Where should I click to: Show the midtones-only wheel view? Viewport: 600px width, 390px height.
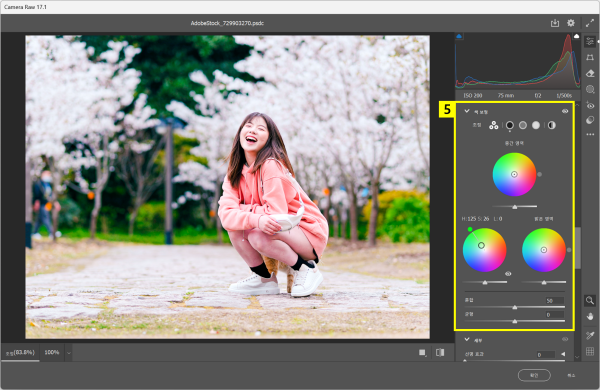523,125
